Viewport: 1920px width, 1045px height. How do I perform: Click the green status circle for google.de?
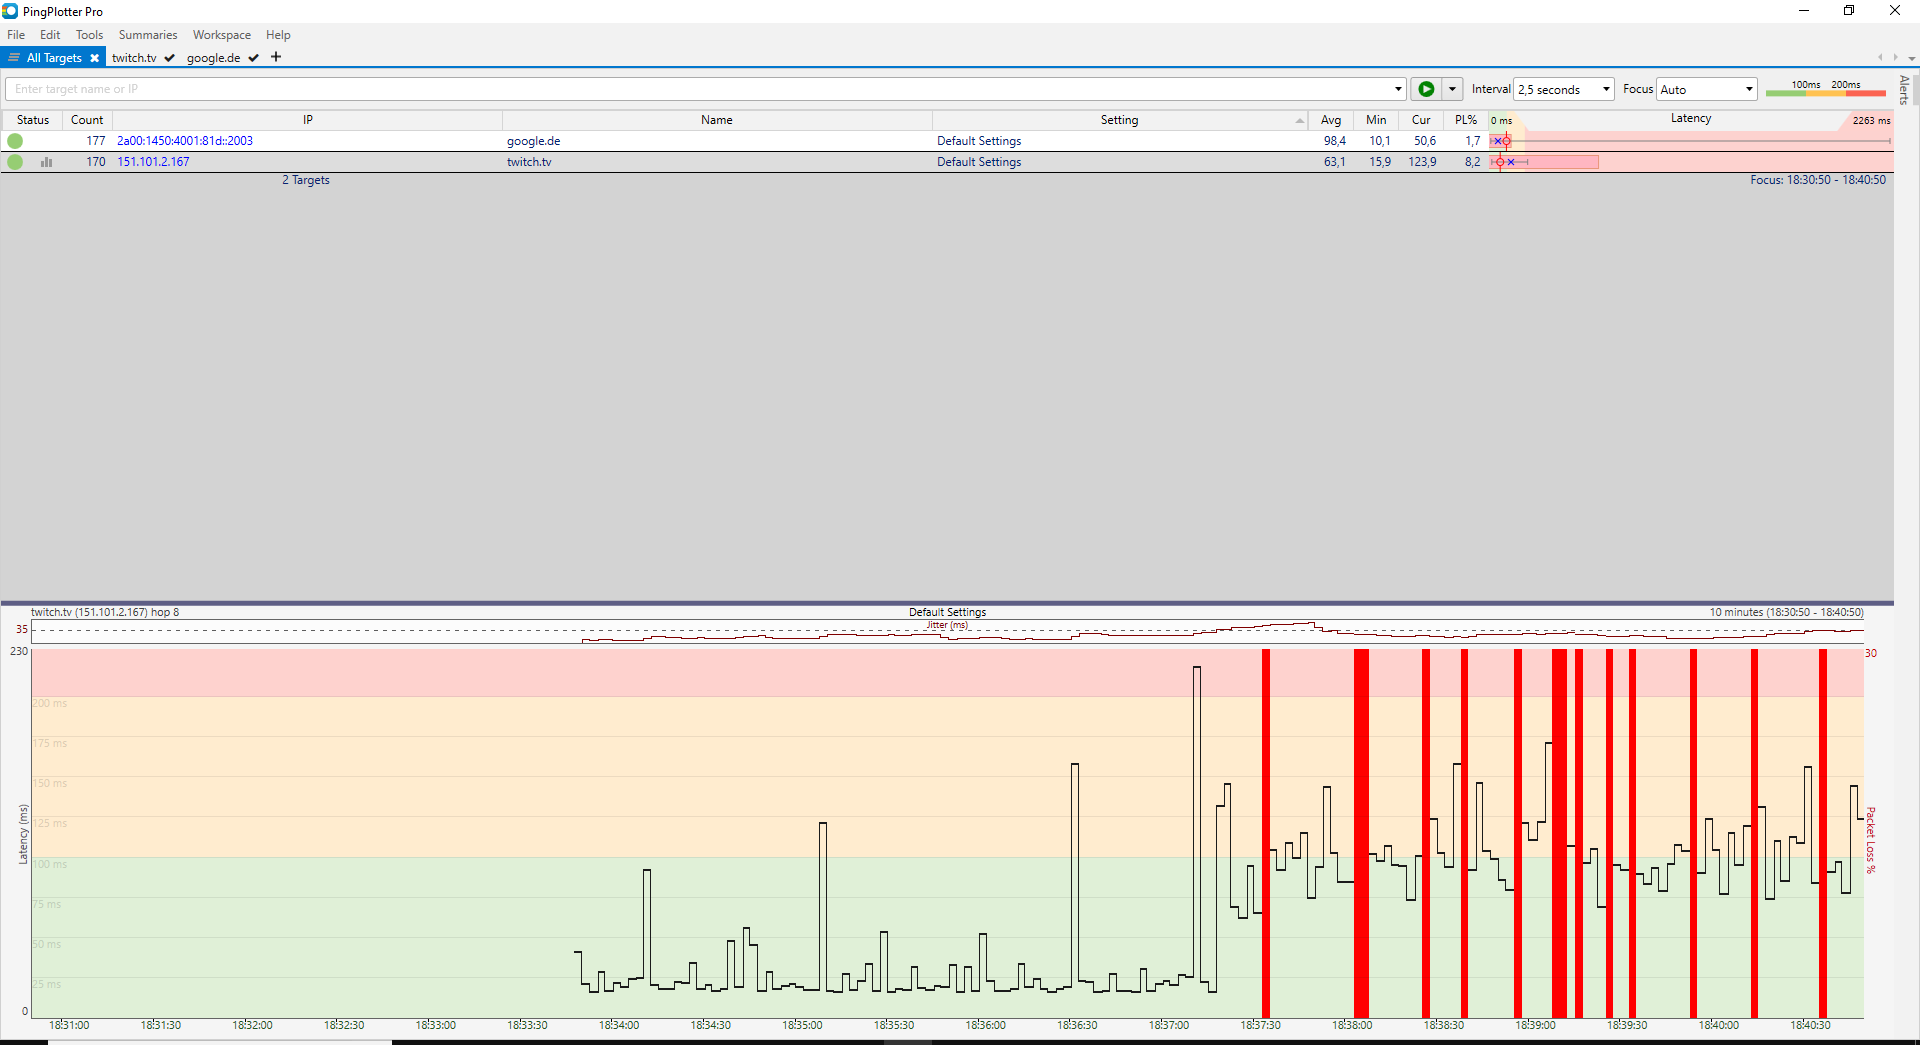tap(15, 141)
